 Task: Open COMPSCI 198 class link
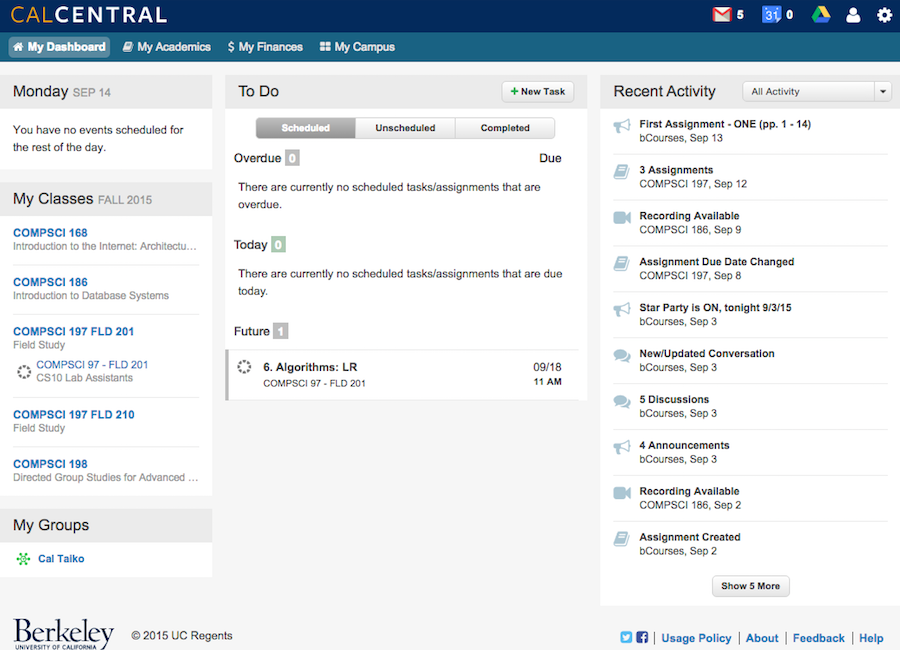coord(51,464)
